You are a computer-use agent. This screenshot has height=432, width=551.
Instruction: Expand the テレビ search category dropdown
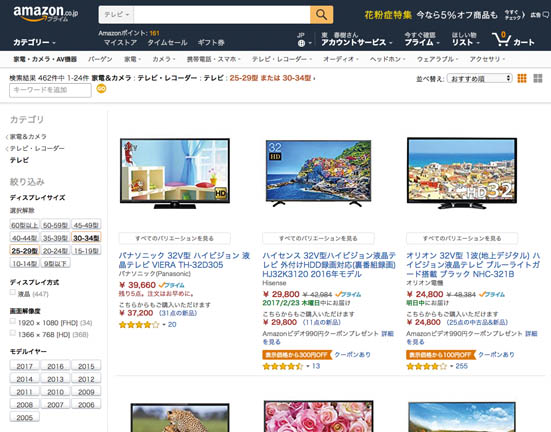(x=116, y=15)
